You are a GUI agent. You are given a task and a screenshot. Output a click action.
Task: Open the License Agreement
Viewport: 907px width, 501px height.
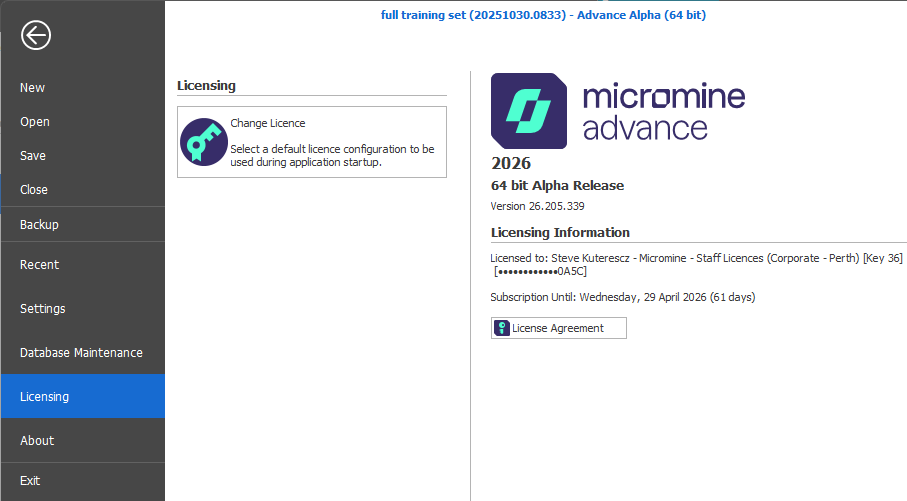[x=558, y=328]
